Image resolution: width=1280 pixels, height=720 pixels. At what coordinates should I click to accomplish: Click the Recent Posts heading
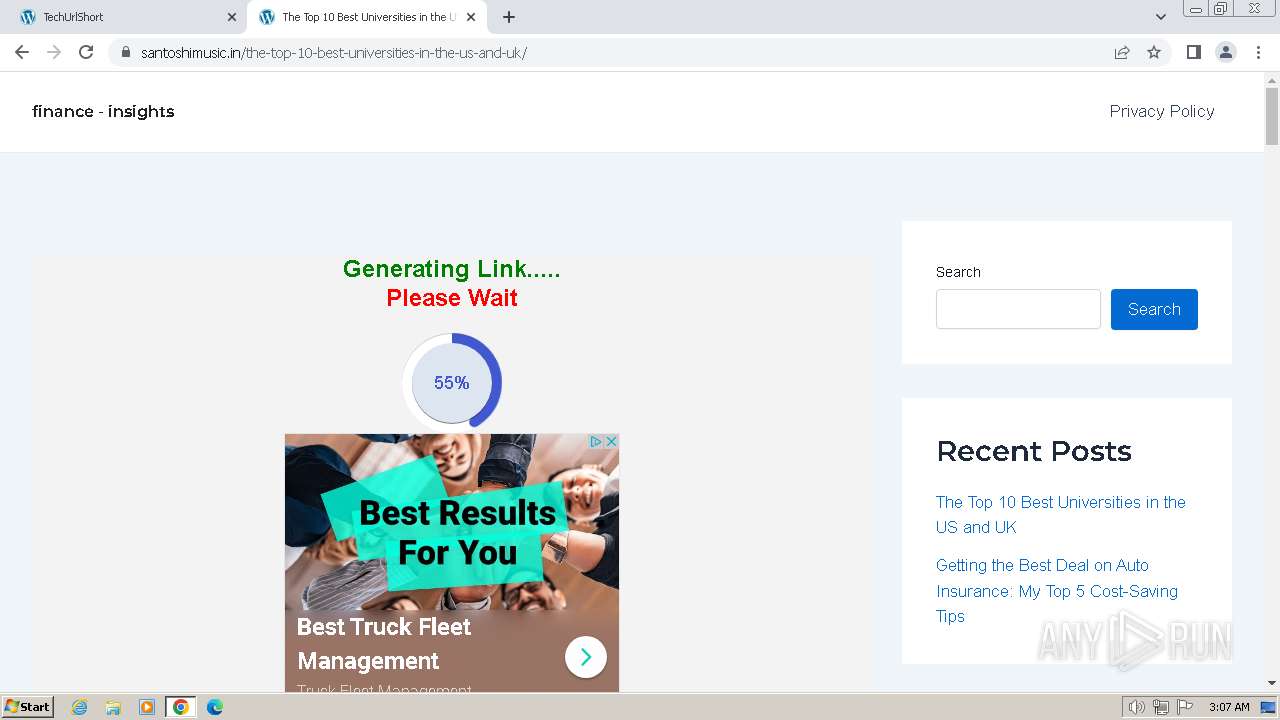[1034, 451]
